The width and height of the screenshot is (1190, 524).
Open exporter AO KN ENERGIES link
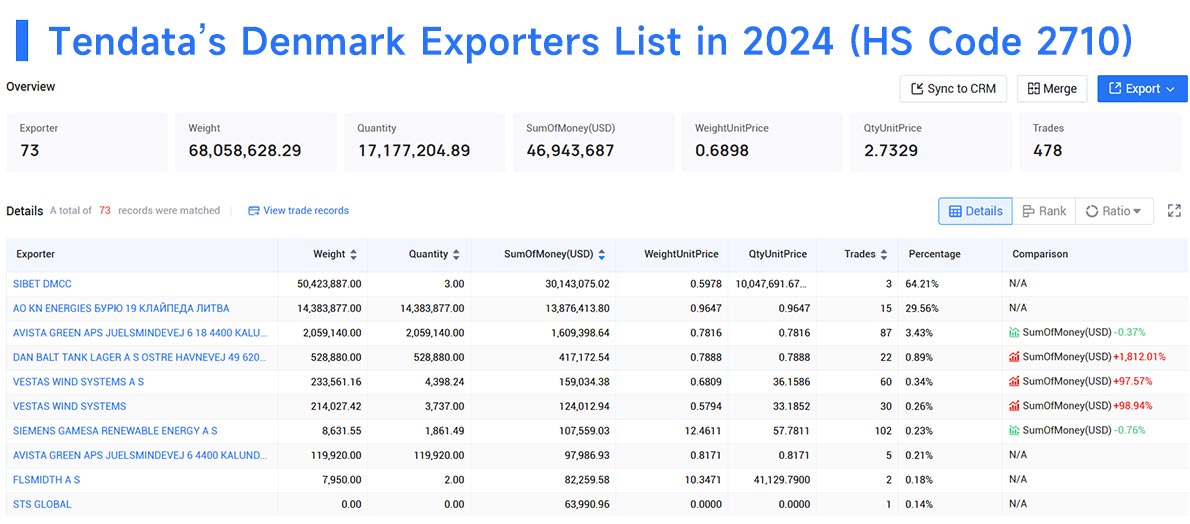pos(121,308)
